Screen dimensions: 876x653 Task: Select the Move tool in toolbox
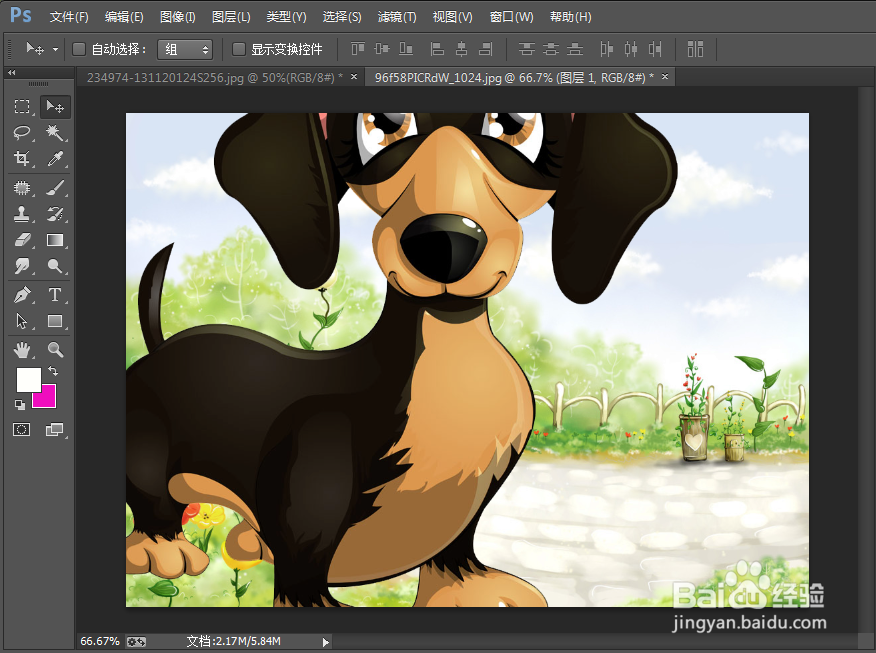[55, 106]
